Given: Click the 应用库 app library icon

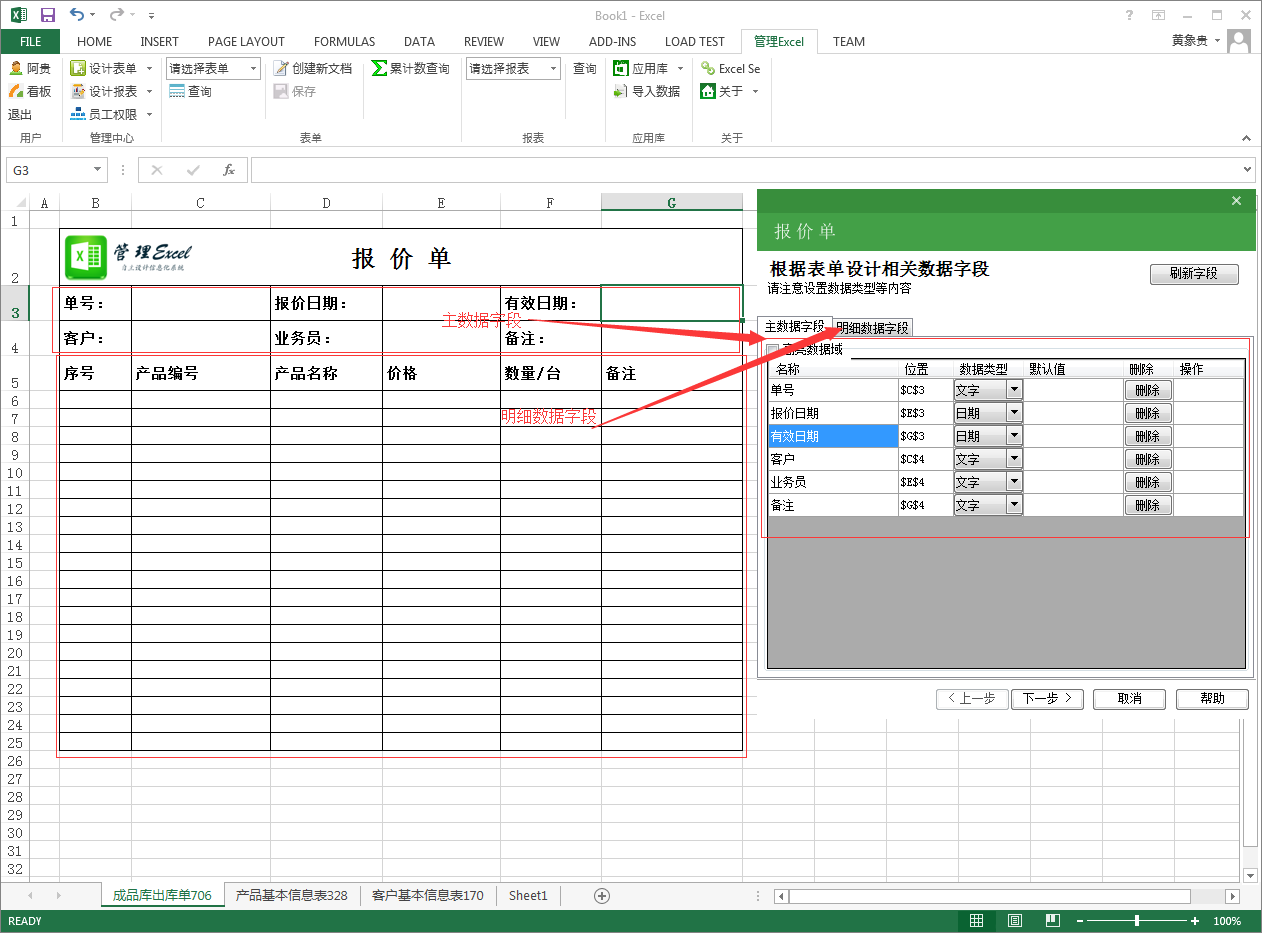Looking at the screenshot, I should pyautogui.click(x=620, y=68).
